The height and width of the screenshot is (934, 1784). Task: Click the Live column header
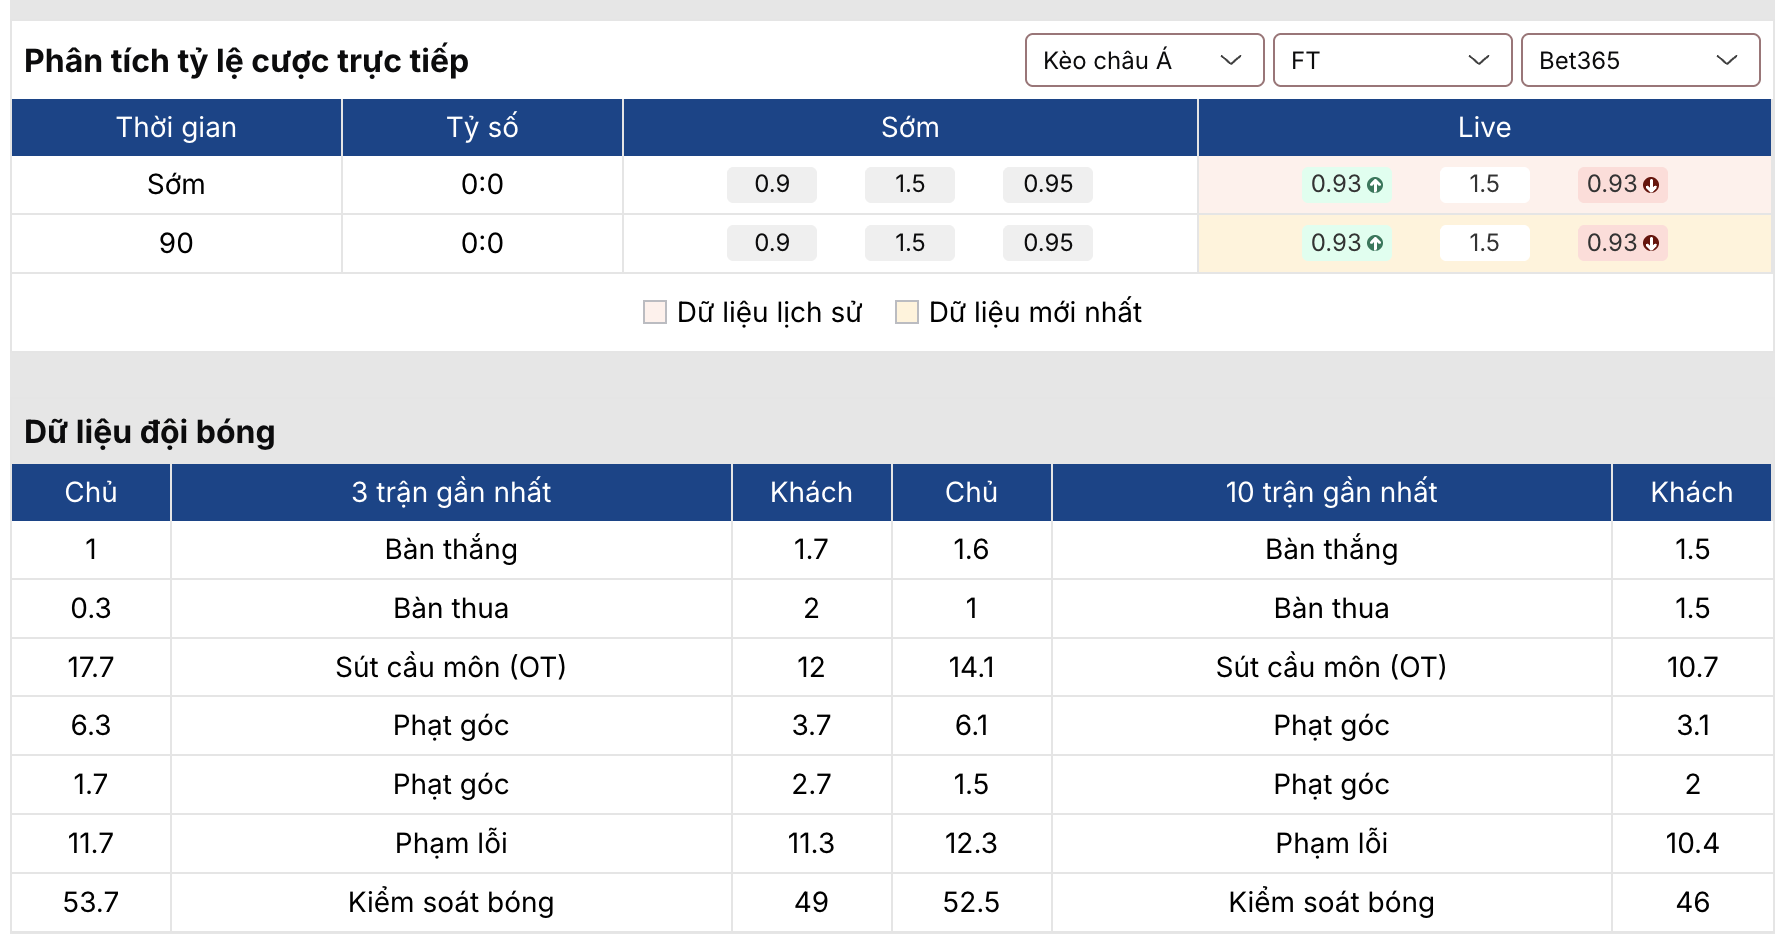pos(1484,127)
